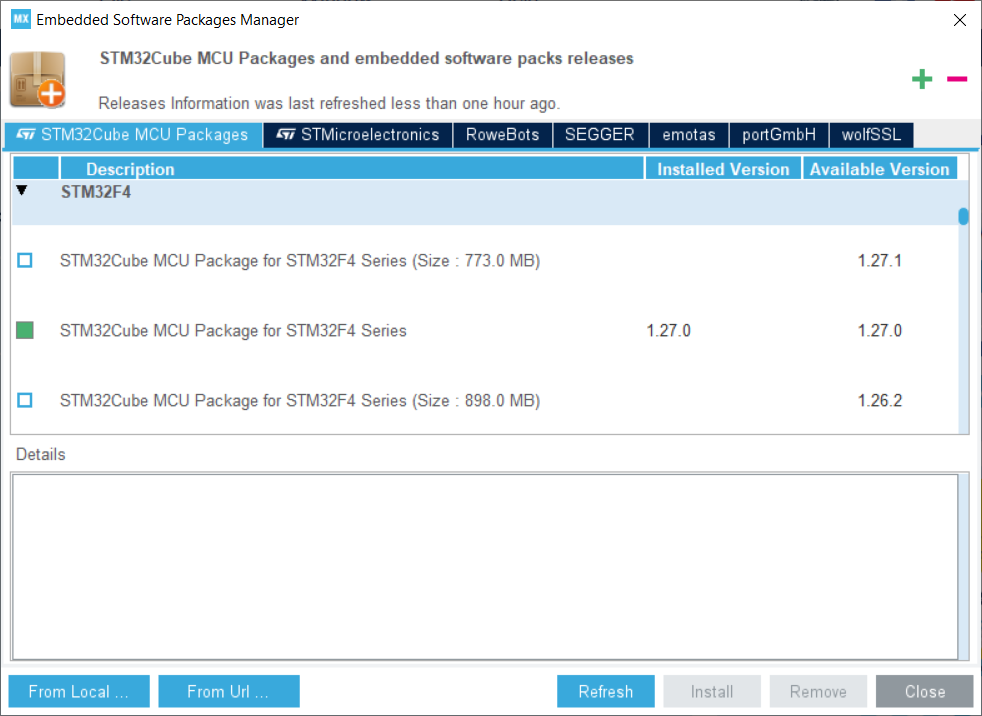Click the From Url button
The width and height of the screenshot is (982, 716).
[229, 691]
